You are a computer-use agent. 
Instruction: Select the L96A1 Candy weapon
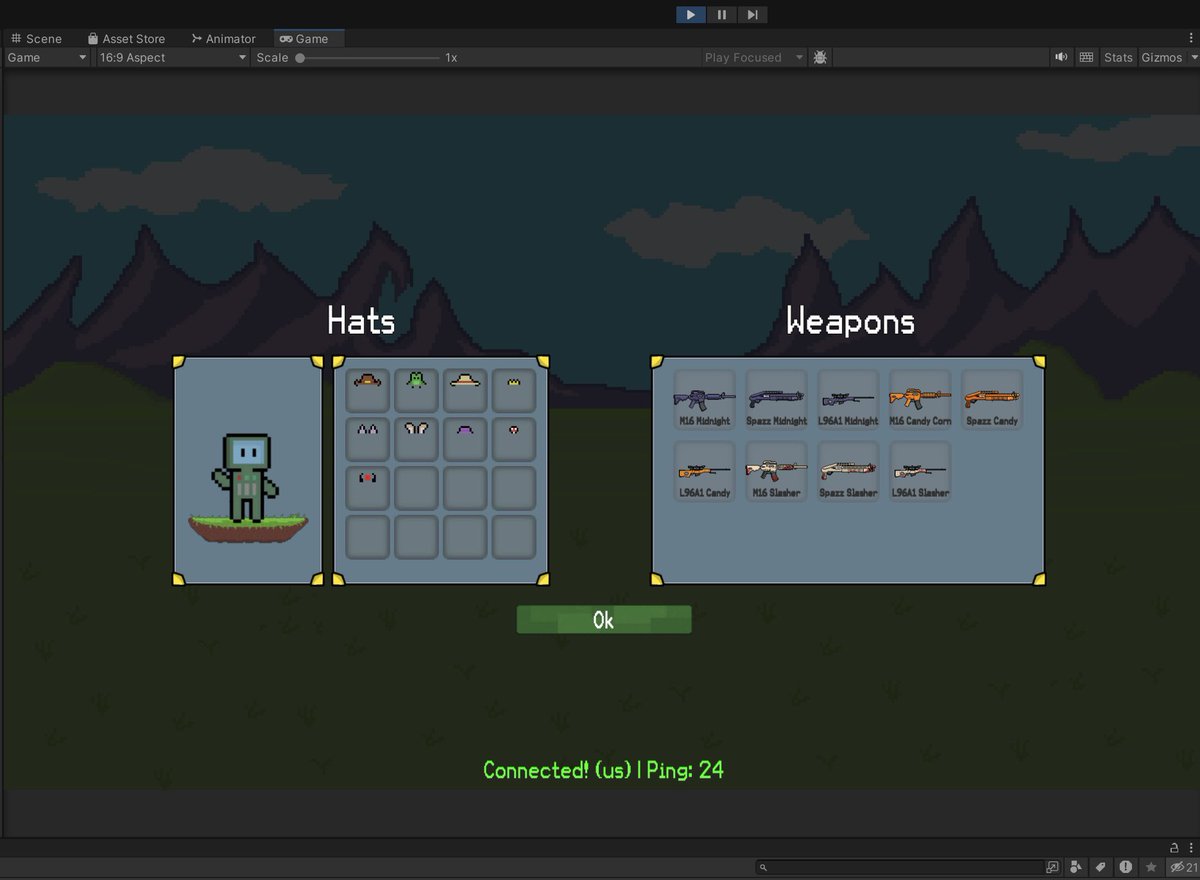[x=705, y=472]
